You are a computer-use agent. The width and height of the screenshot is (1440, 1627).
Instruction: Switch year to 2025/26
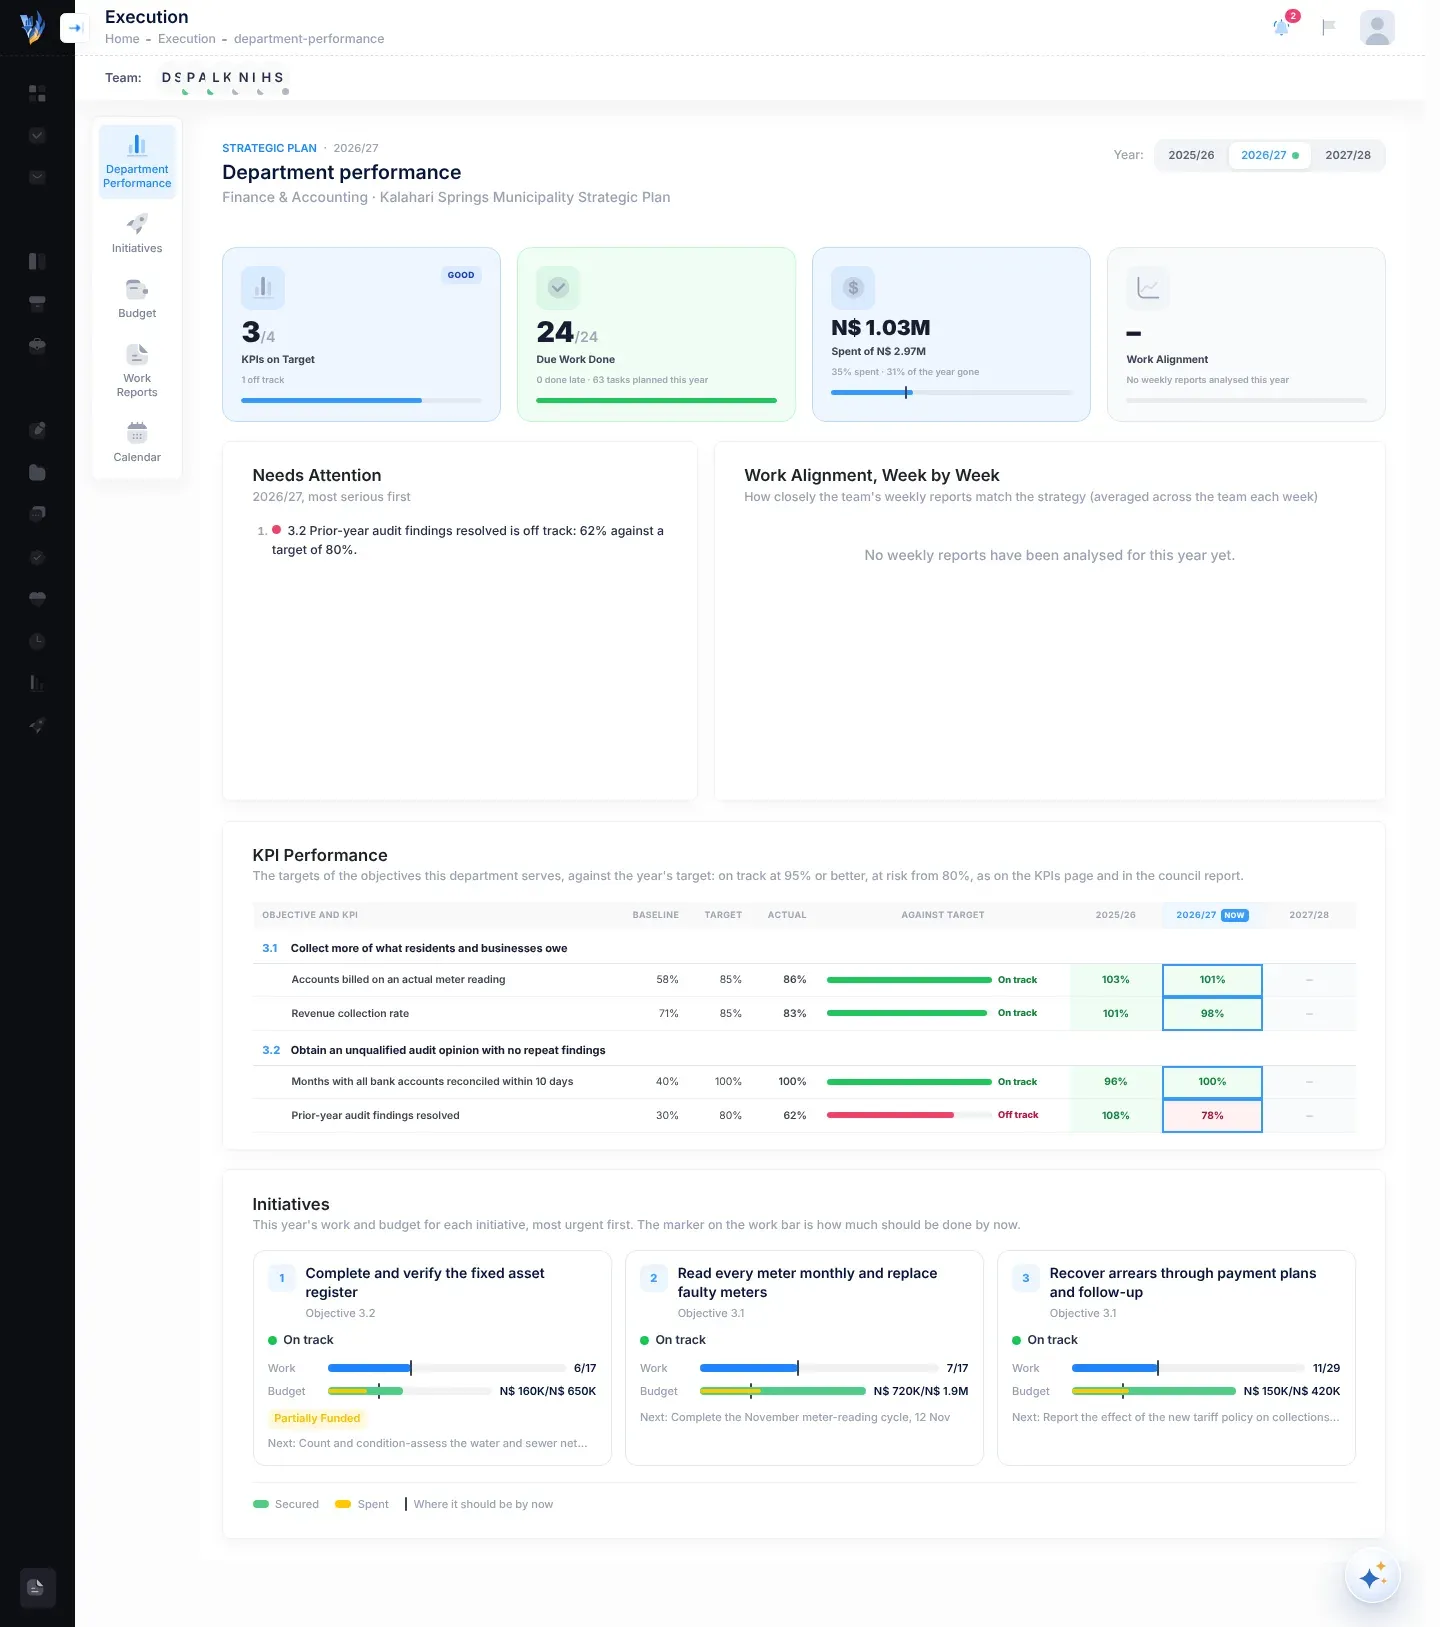(x=1191, y=155)
